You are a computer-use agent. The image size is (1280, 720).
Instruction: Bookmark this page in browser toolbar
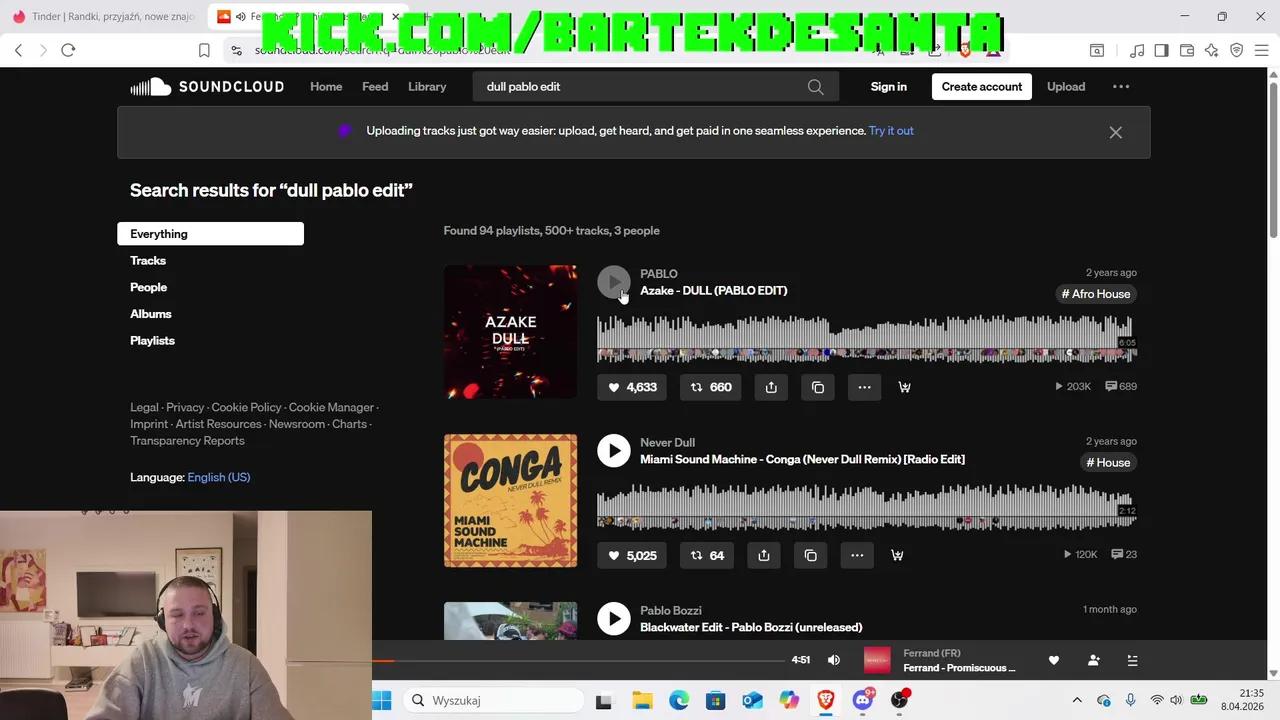(204, 50)
